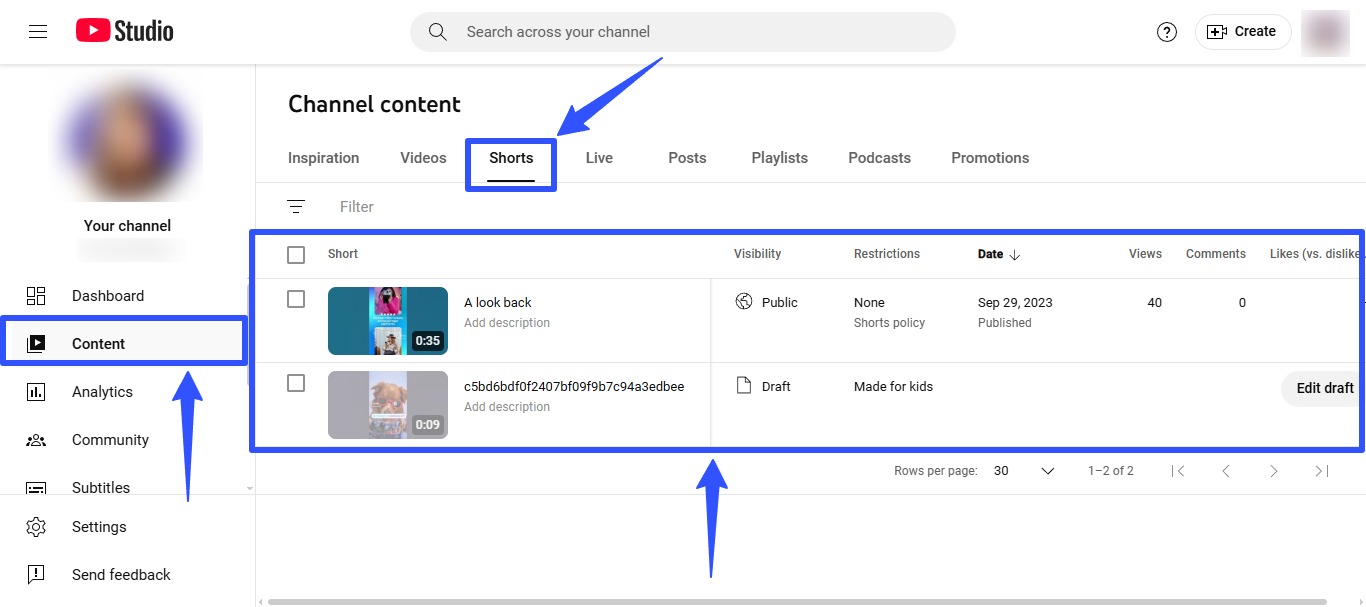Screen dimensions: 1366x607
Task: Click the Create button
Action: 1242,31
